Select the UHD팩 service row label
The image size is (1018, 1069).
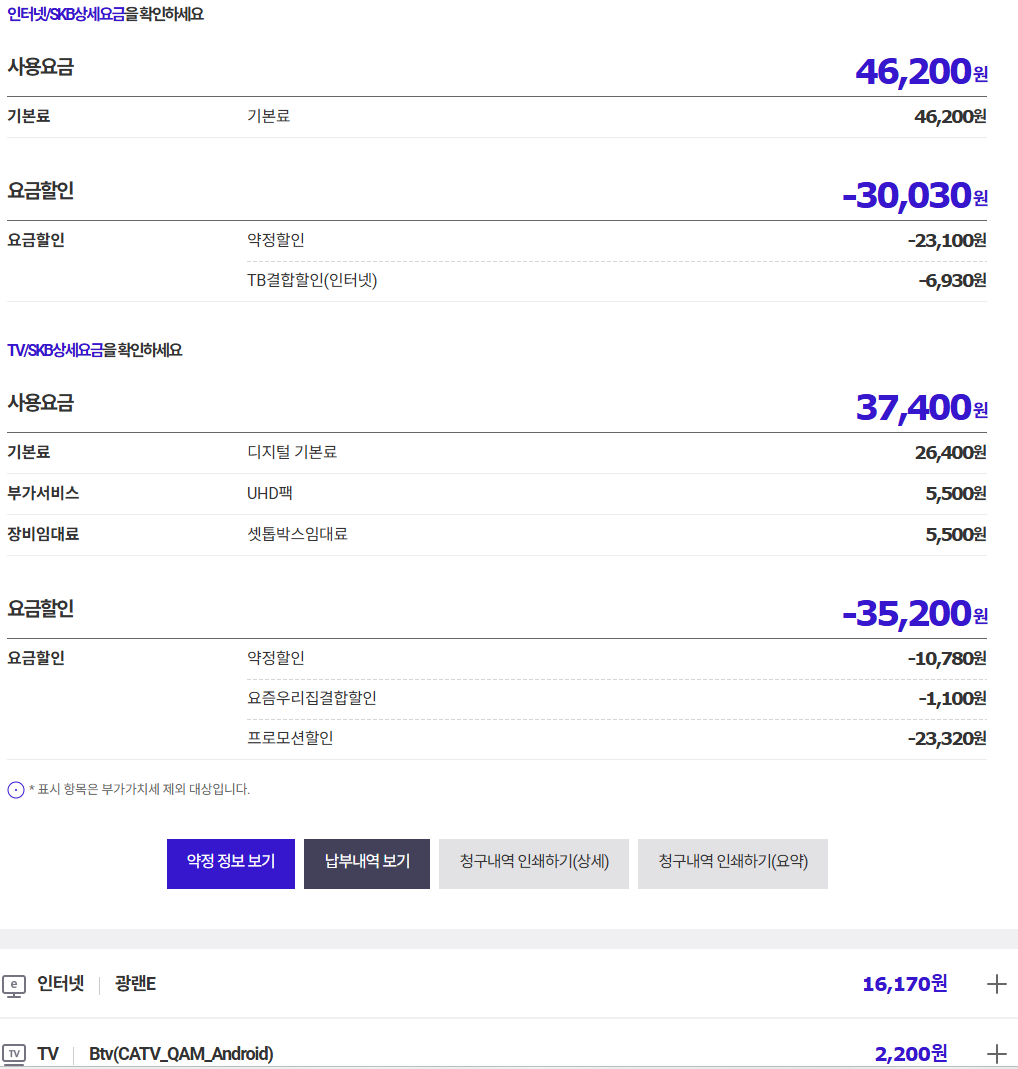pyautogui.click(x=270, y=493)
